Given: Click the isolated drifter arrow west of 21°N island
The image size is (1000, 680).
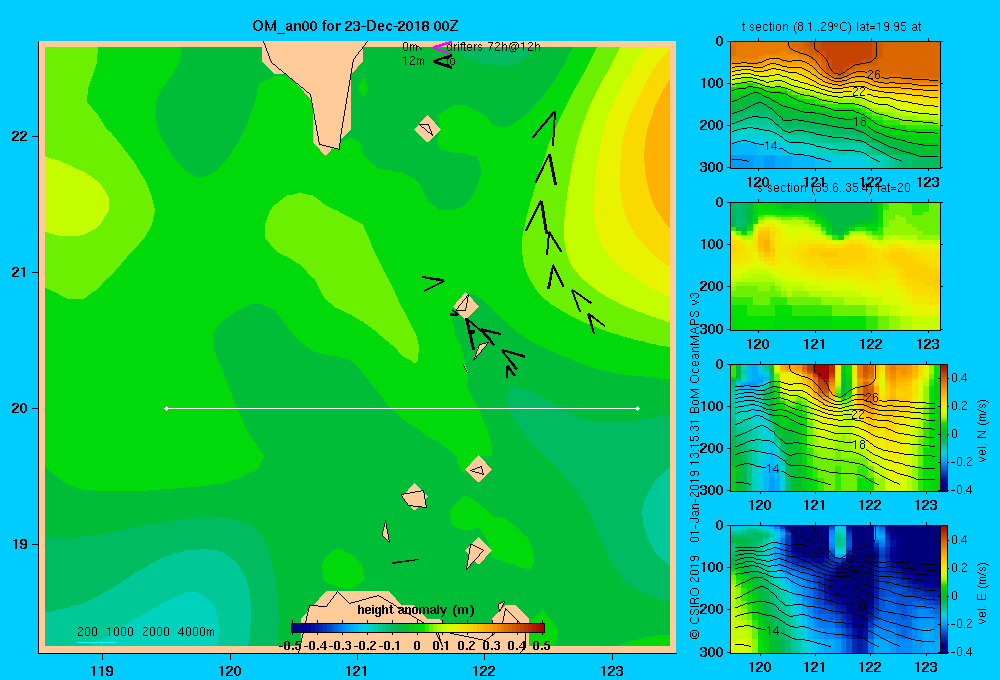Looking at the screenshot, I should click(x=433, y=283).
